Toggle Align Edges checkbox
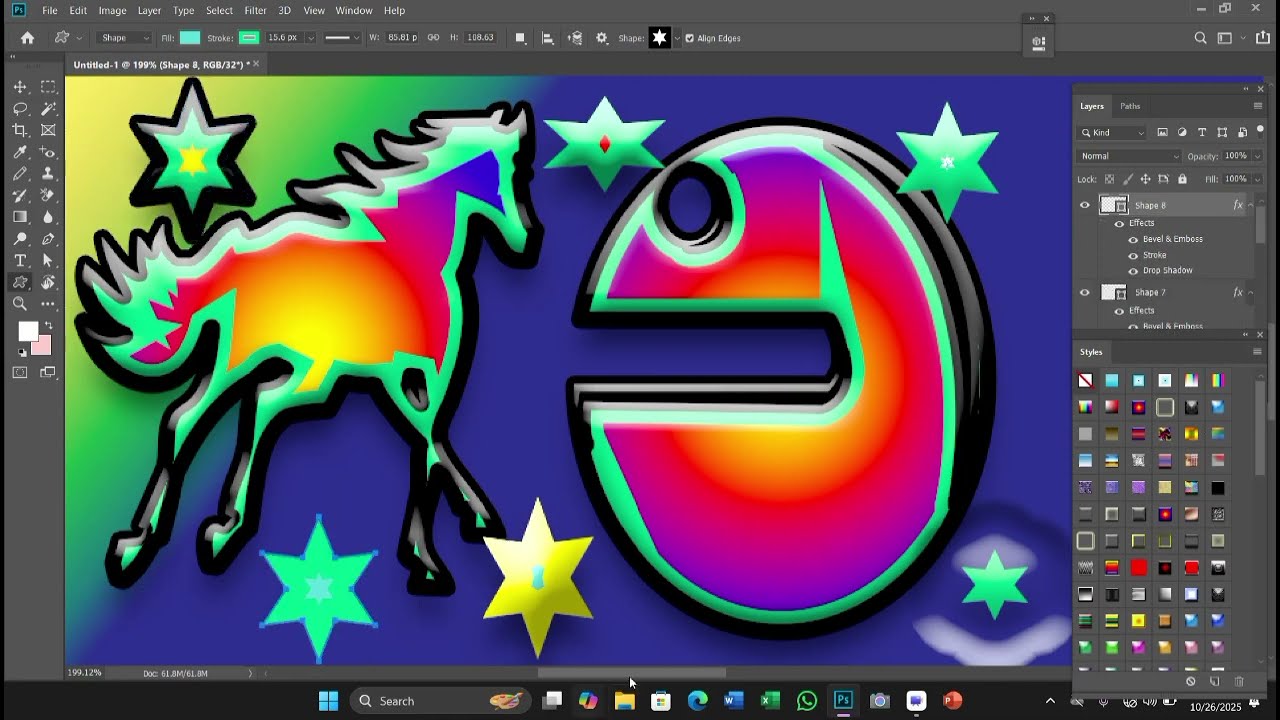 coord(689,38)
